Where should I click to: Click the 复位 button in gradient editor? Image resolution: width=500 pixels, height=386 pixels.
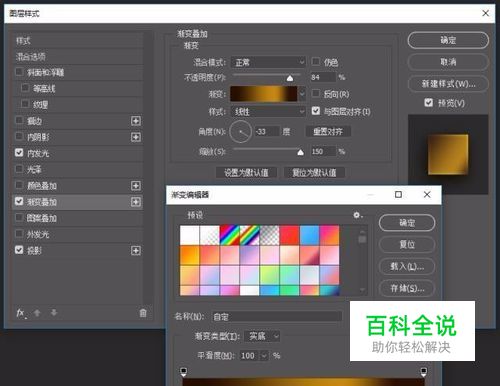pos(407,244)
